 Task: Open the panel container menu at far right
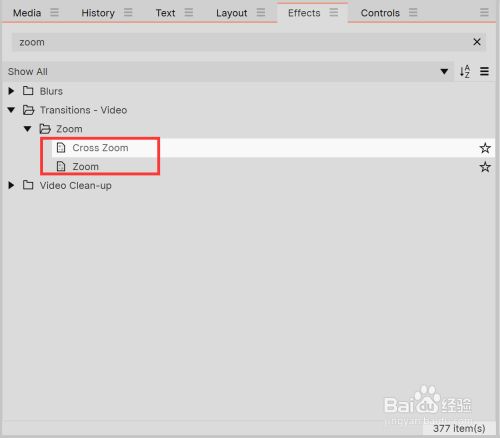[x=484, y=13]
